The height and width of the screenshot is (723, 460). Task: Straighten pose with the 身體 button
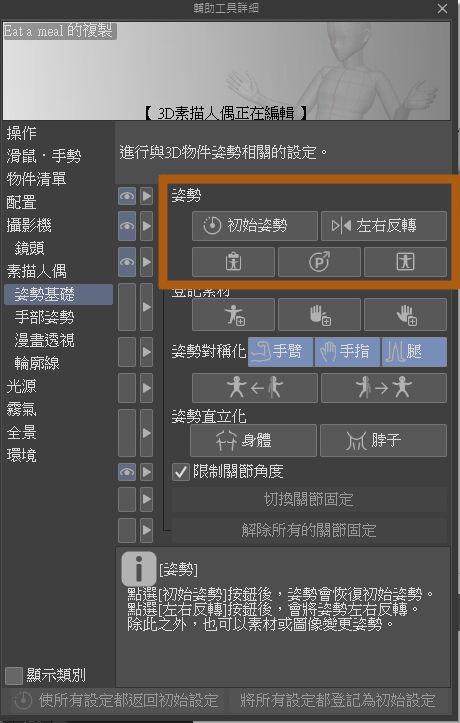pyautogui.click(x=253, y=440)
